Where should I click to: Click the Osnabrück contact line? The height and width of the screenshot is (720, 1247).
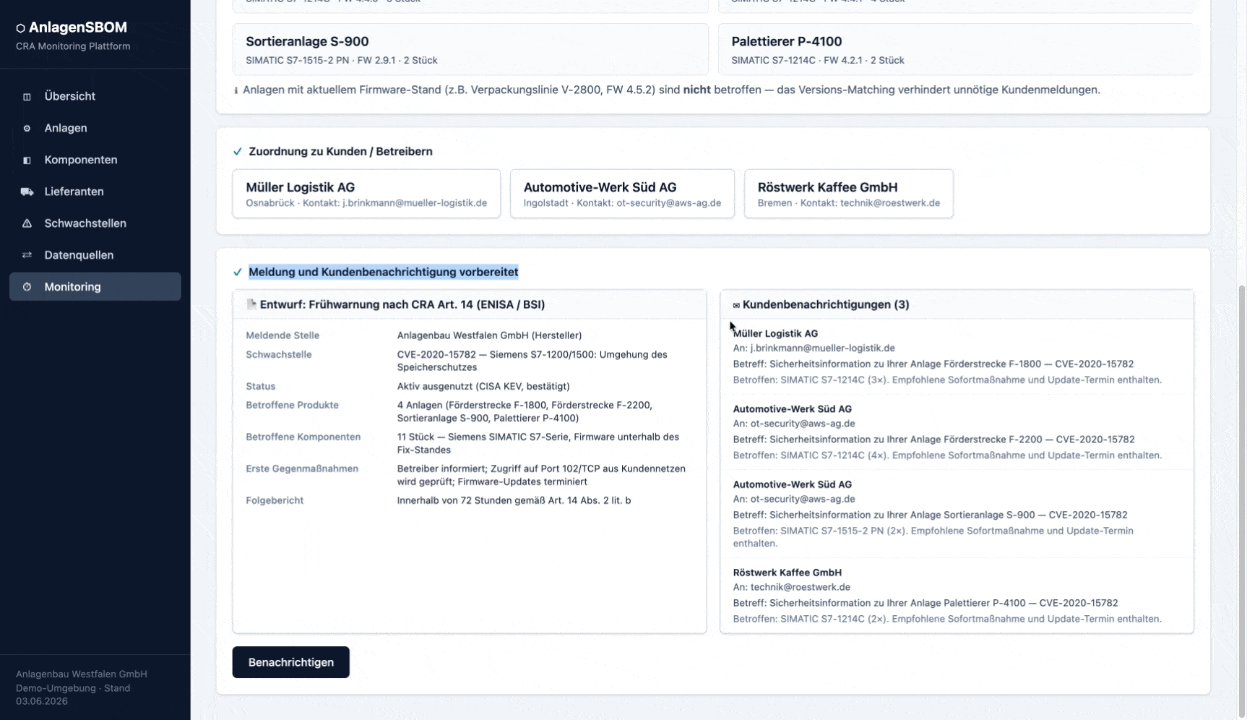tap(366, 203)
